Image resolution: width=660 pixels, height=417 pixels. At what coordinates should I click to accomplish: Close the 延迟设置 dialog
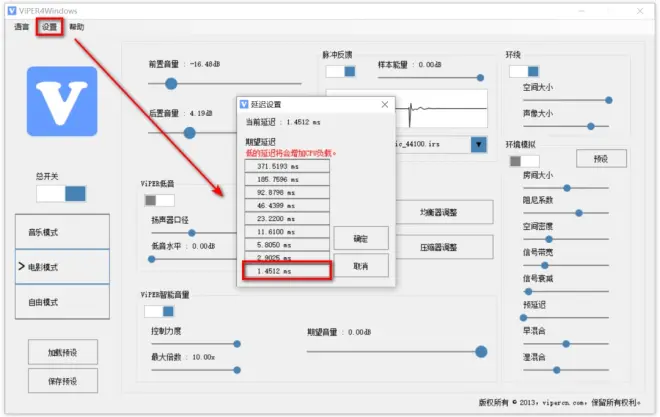tap(385, 104)
